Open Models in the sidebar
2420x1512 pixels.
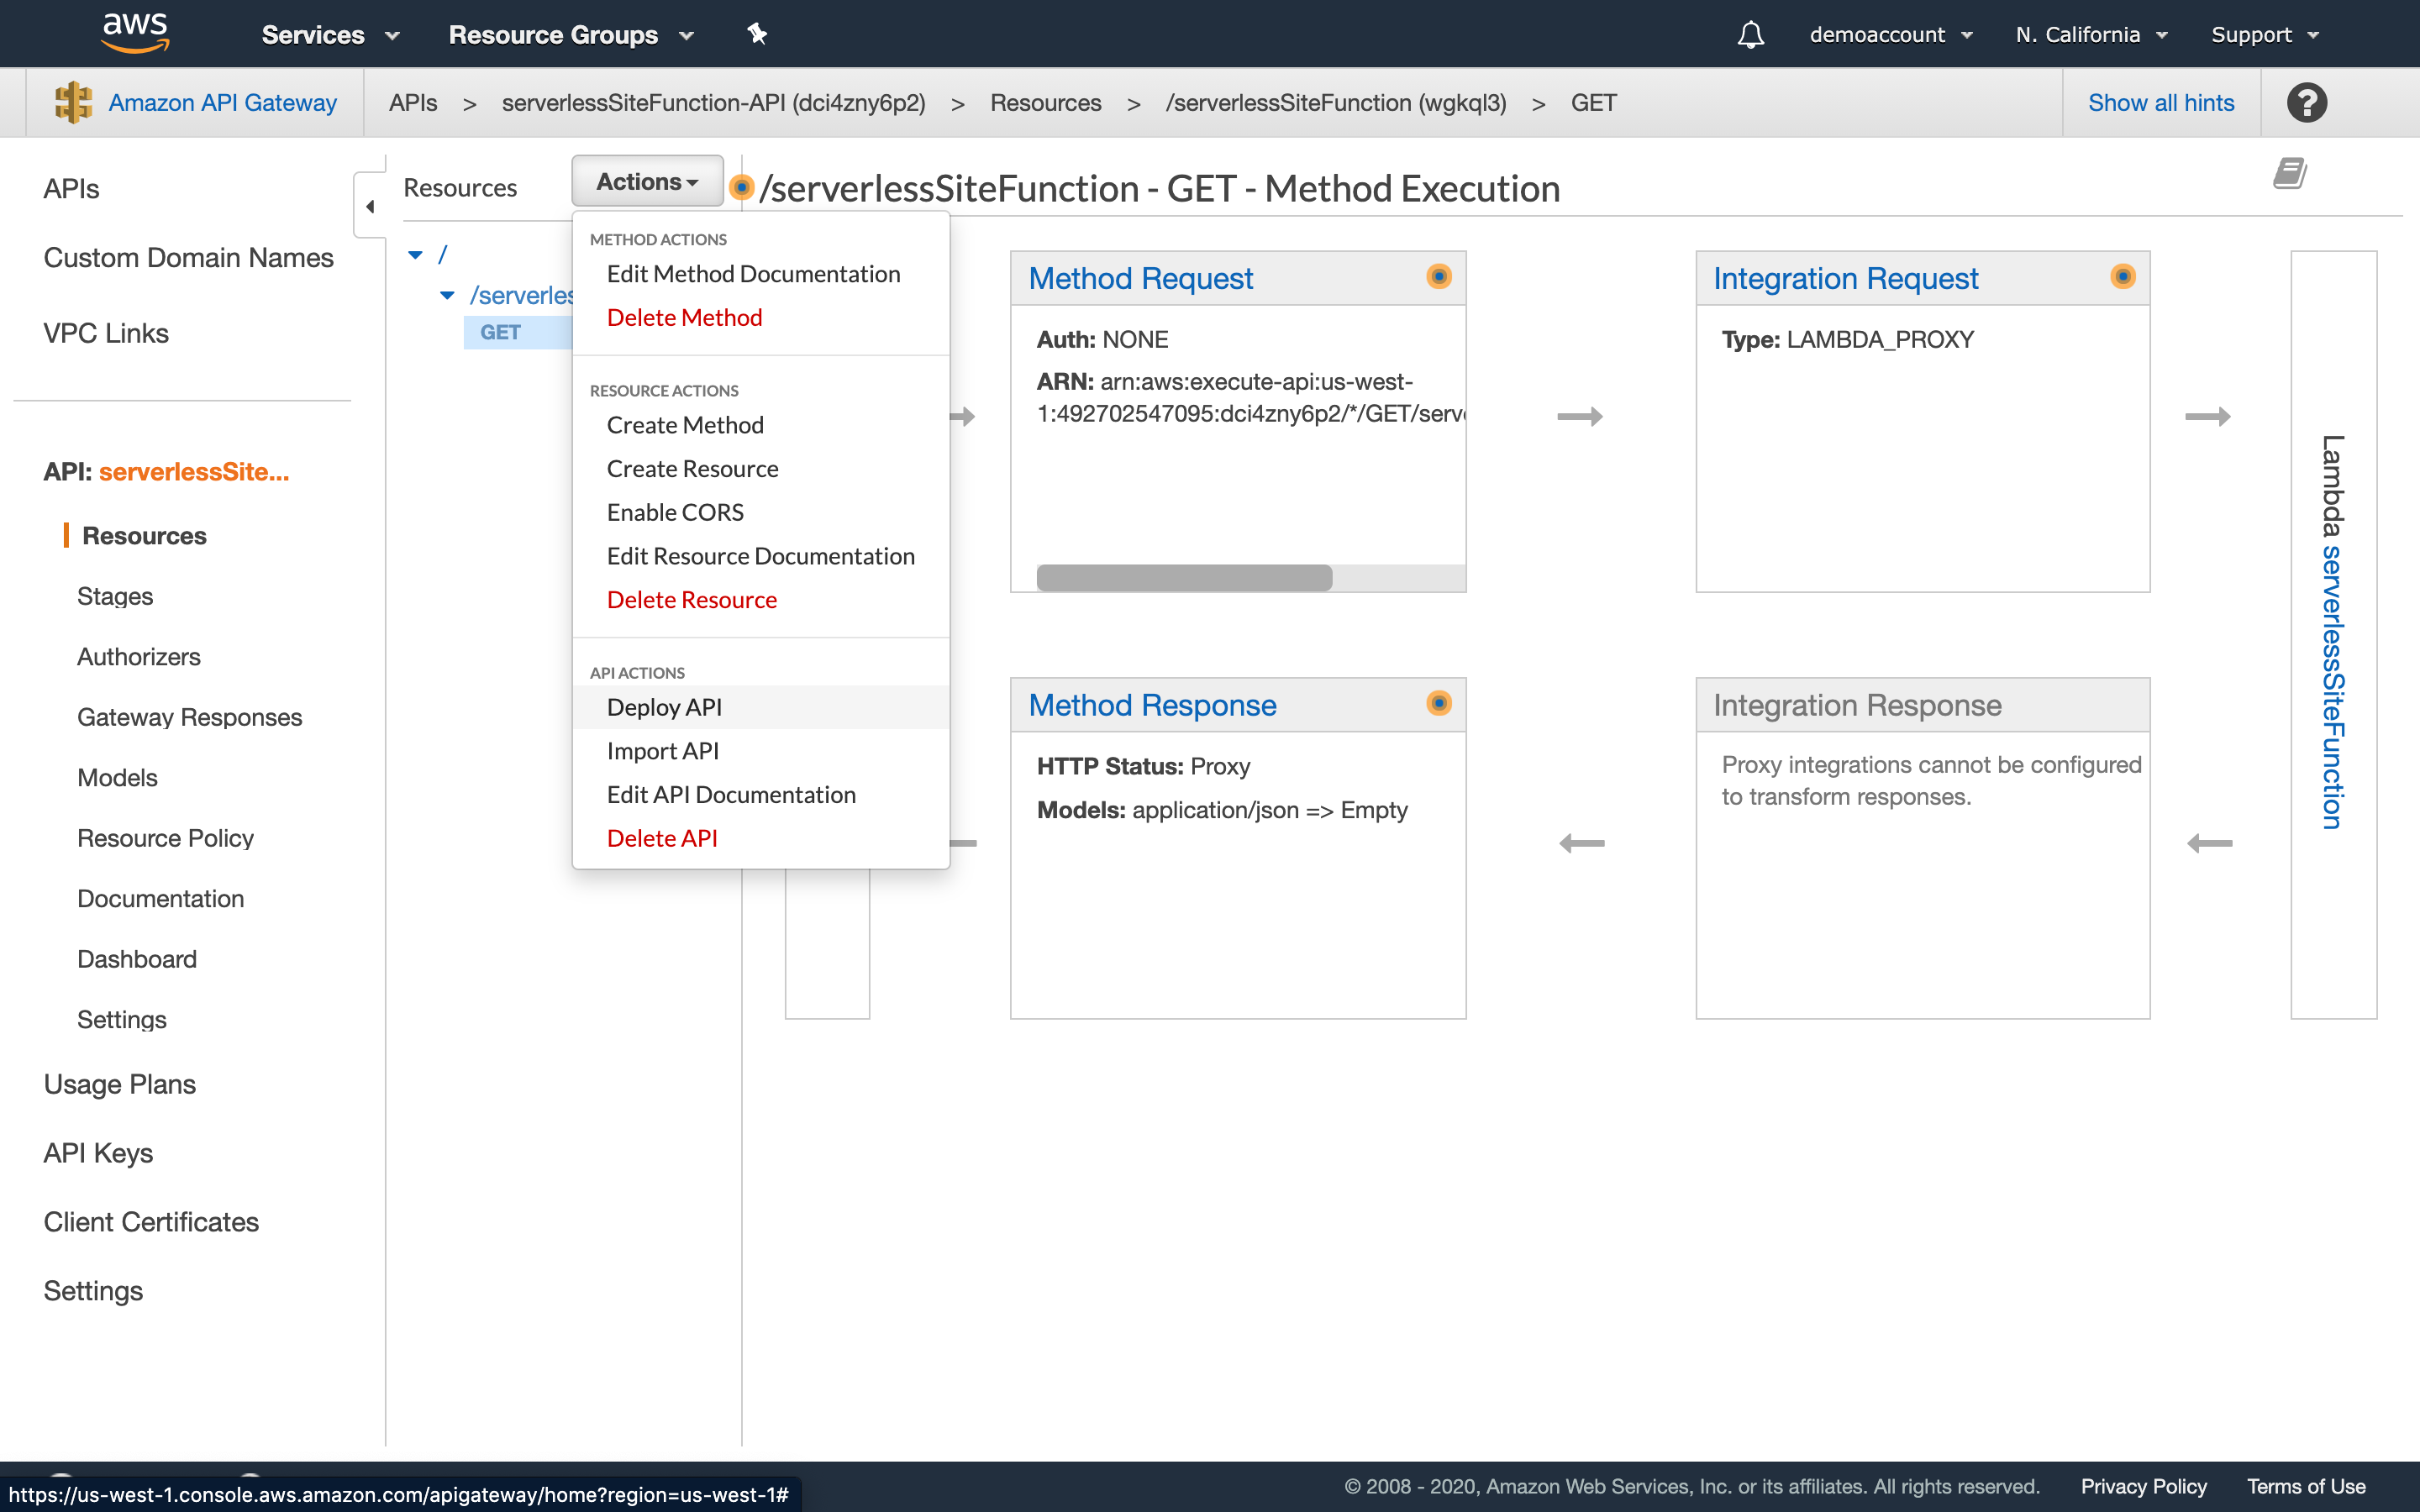click(117, 778)
